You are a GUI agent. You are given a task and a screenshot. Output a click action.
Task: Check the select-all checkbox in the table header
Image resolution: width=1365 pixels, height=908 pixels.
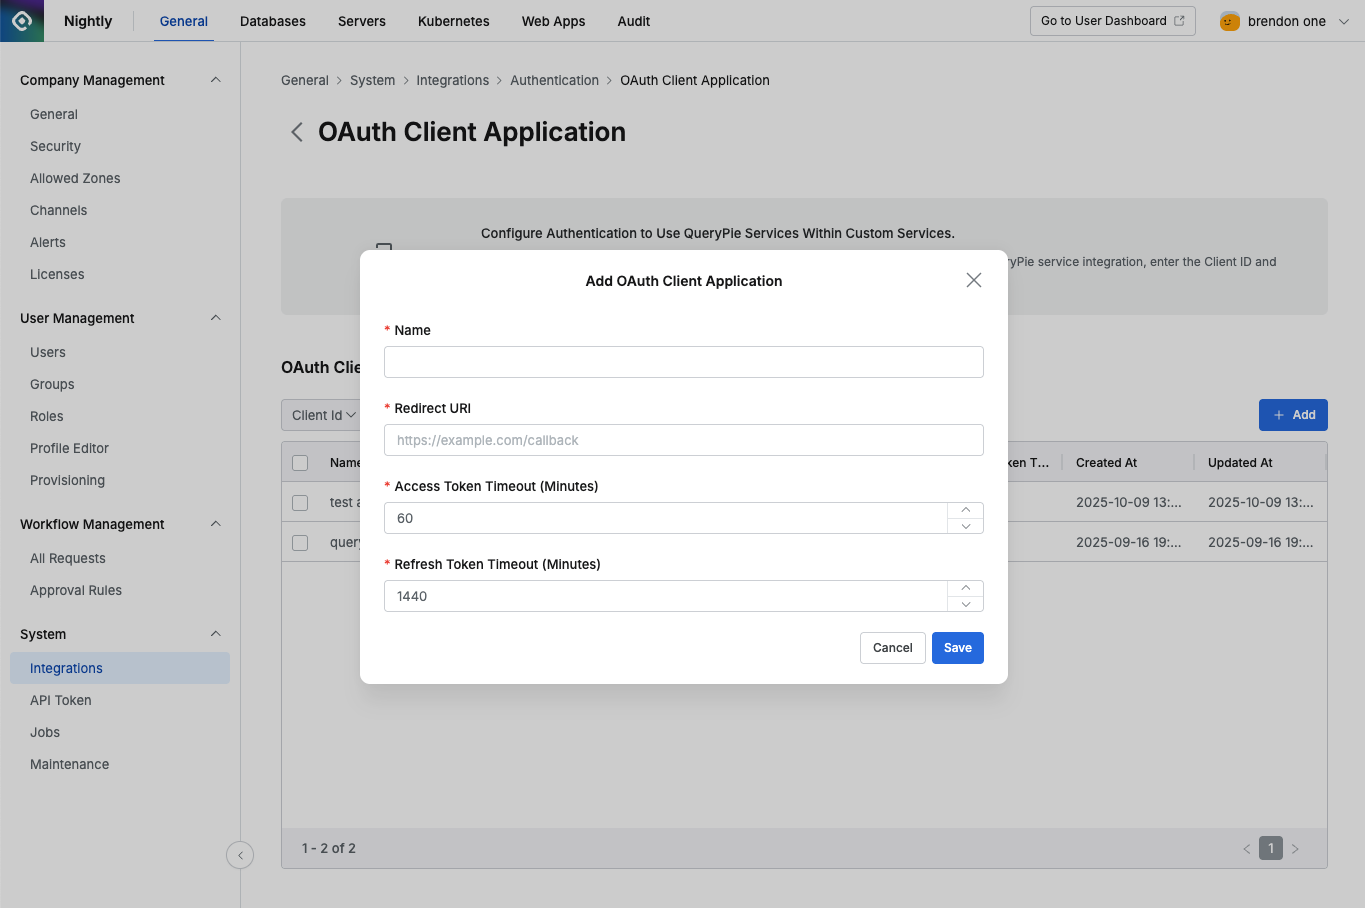[299, 462]
